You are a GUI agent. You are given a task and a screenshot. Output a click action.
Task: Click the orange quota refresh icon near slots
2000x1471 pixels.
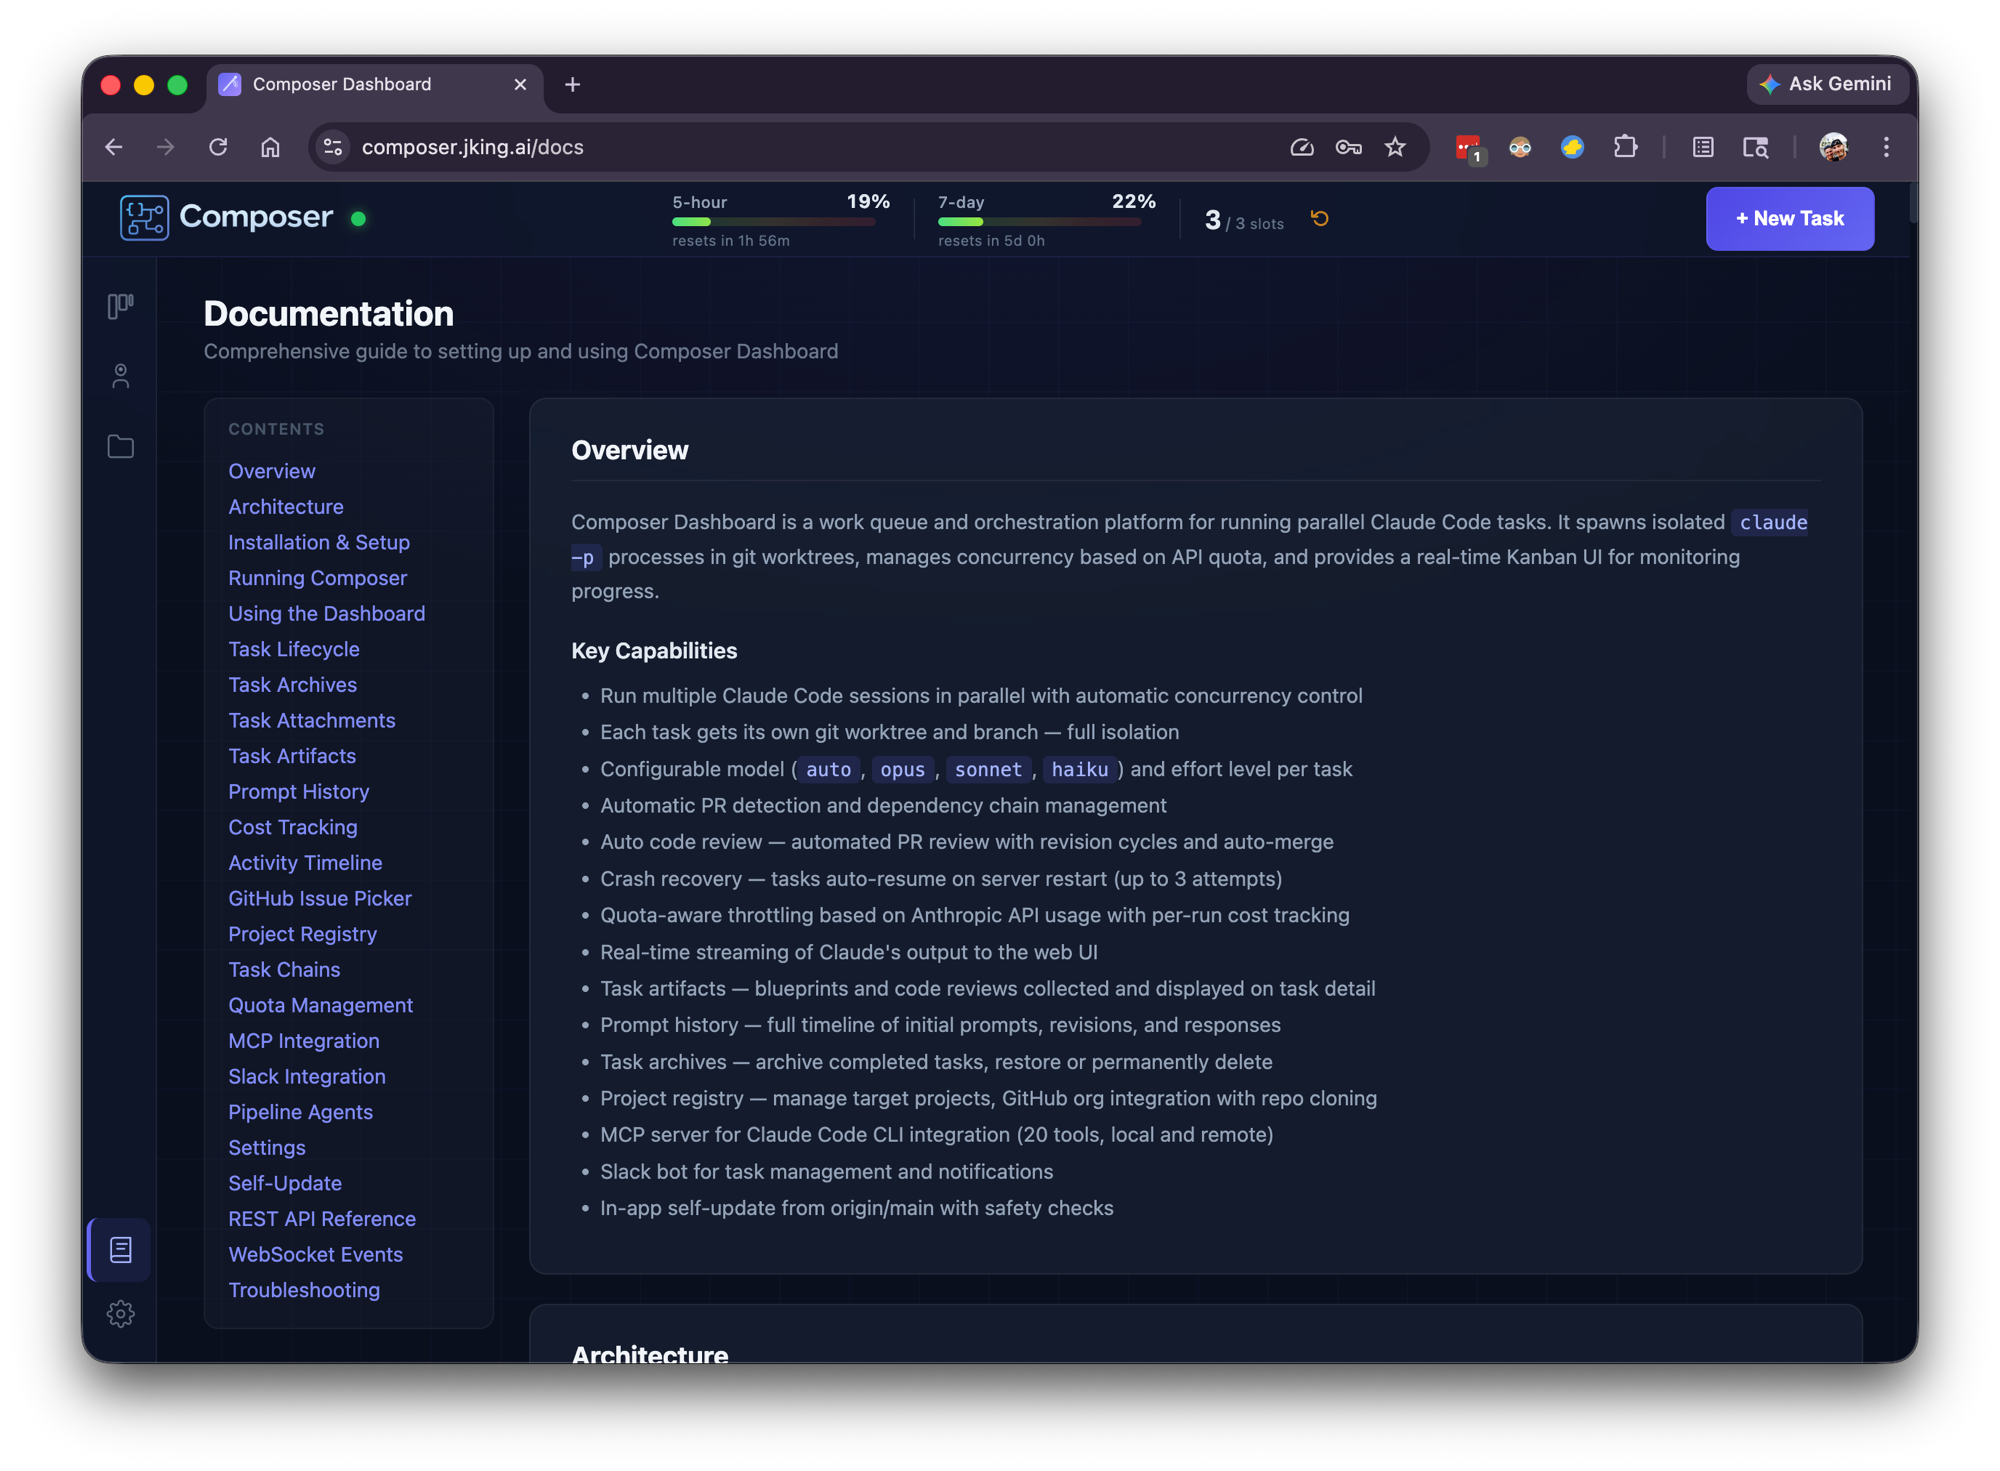coord(1319,218)
